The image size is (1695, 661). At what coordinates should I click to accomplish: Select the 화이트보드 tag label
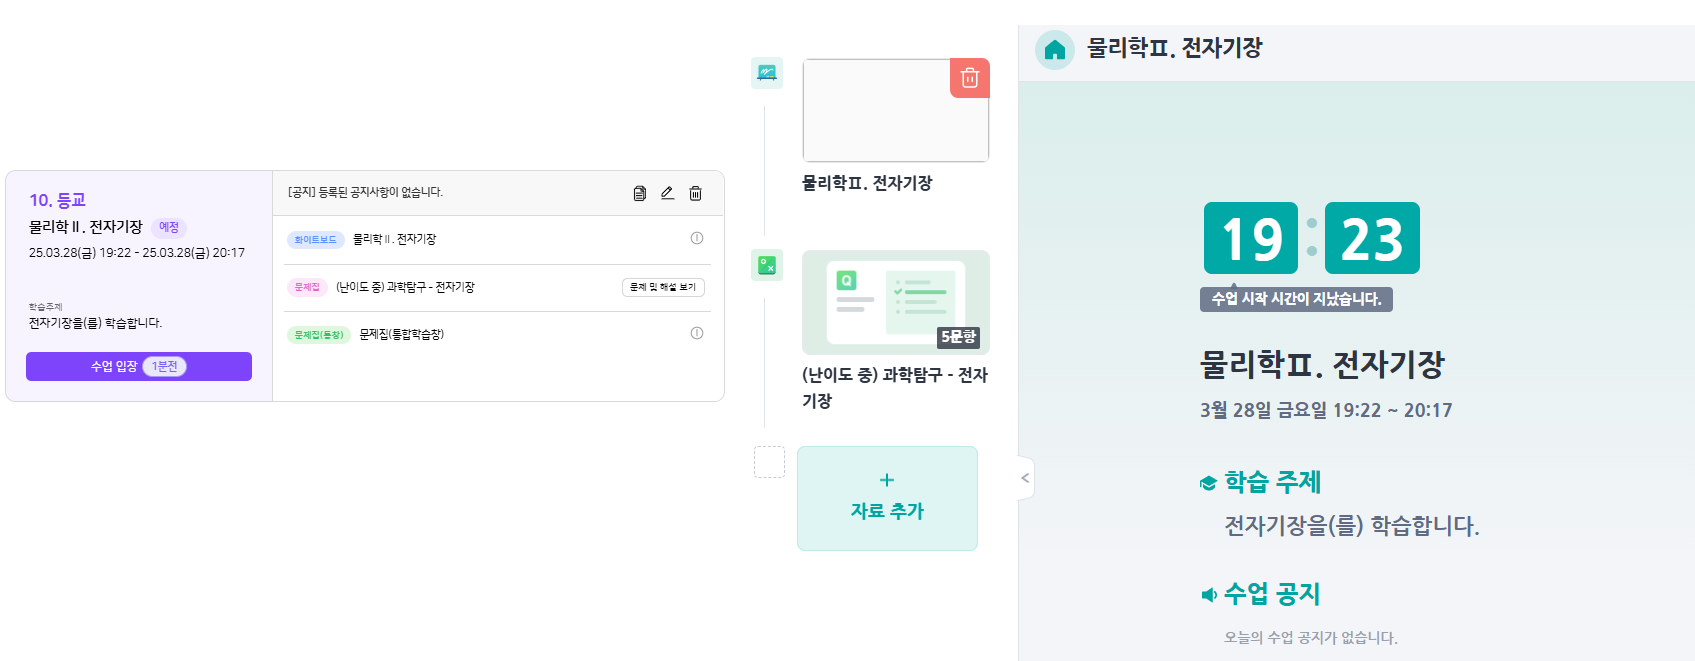pos(316,240)
